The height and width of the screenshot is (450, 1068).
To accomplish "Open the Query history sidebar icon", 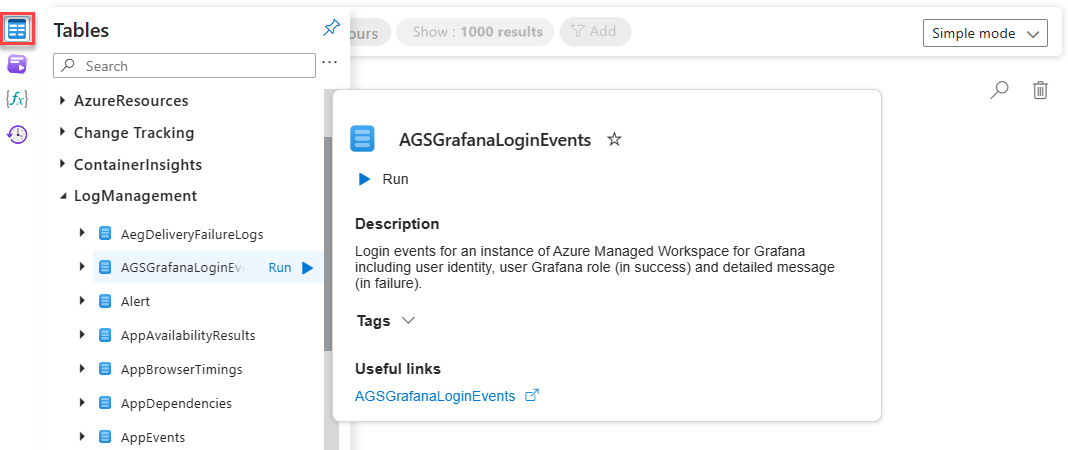I will coord(17,133).
